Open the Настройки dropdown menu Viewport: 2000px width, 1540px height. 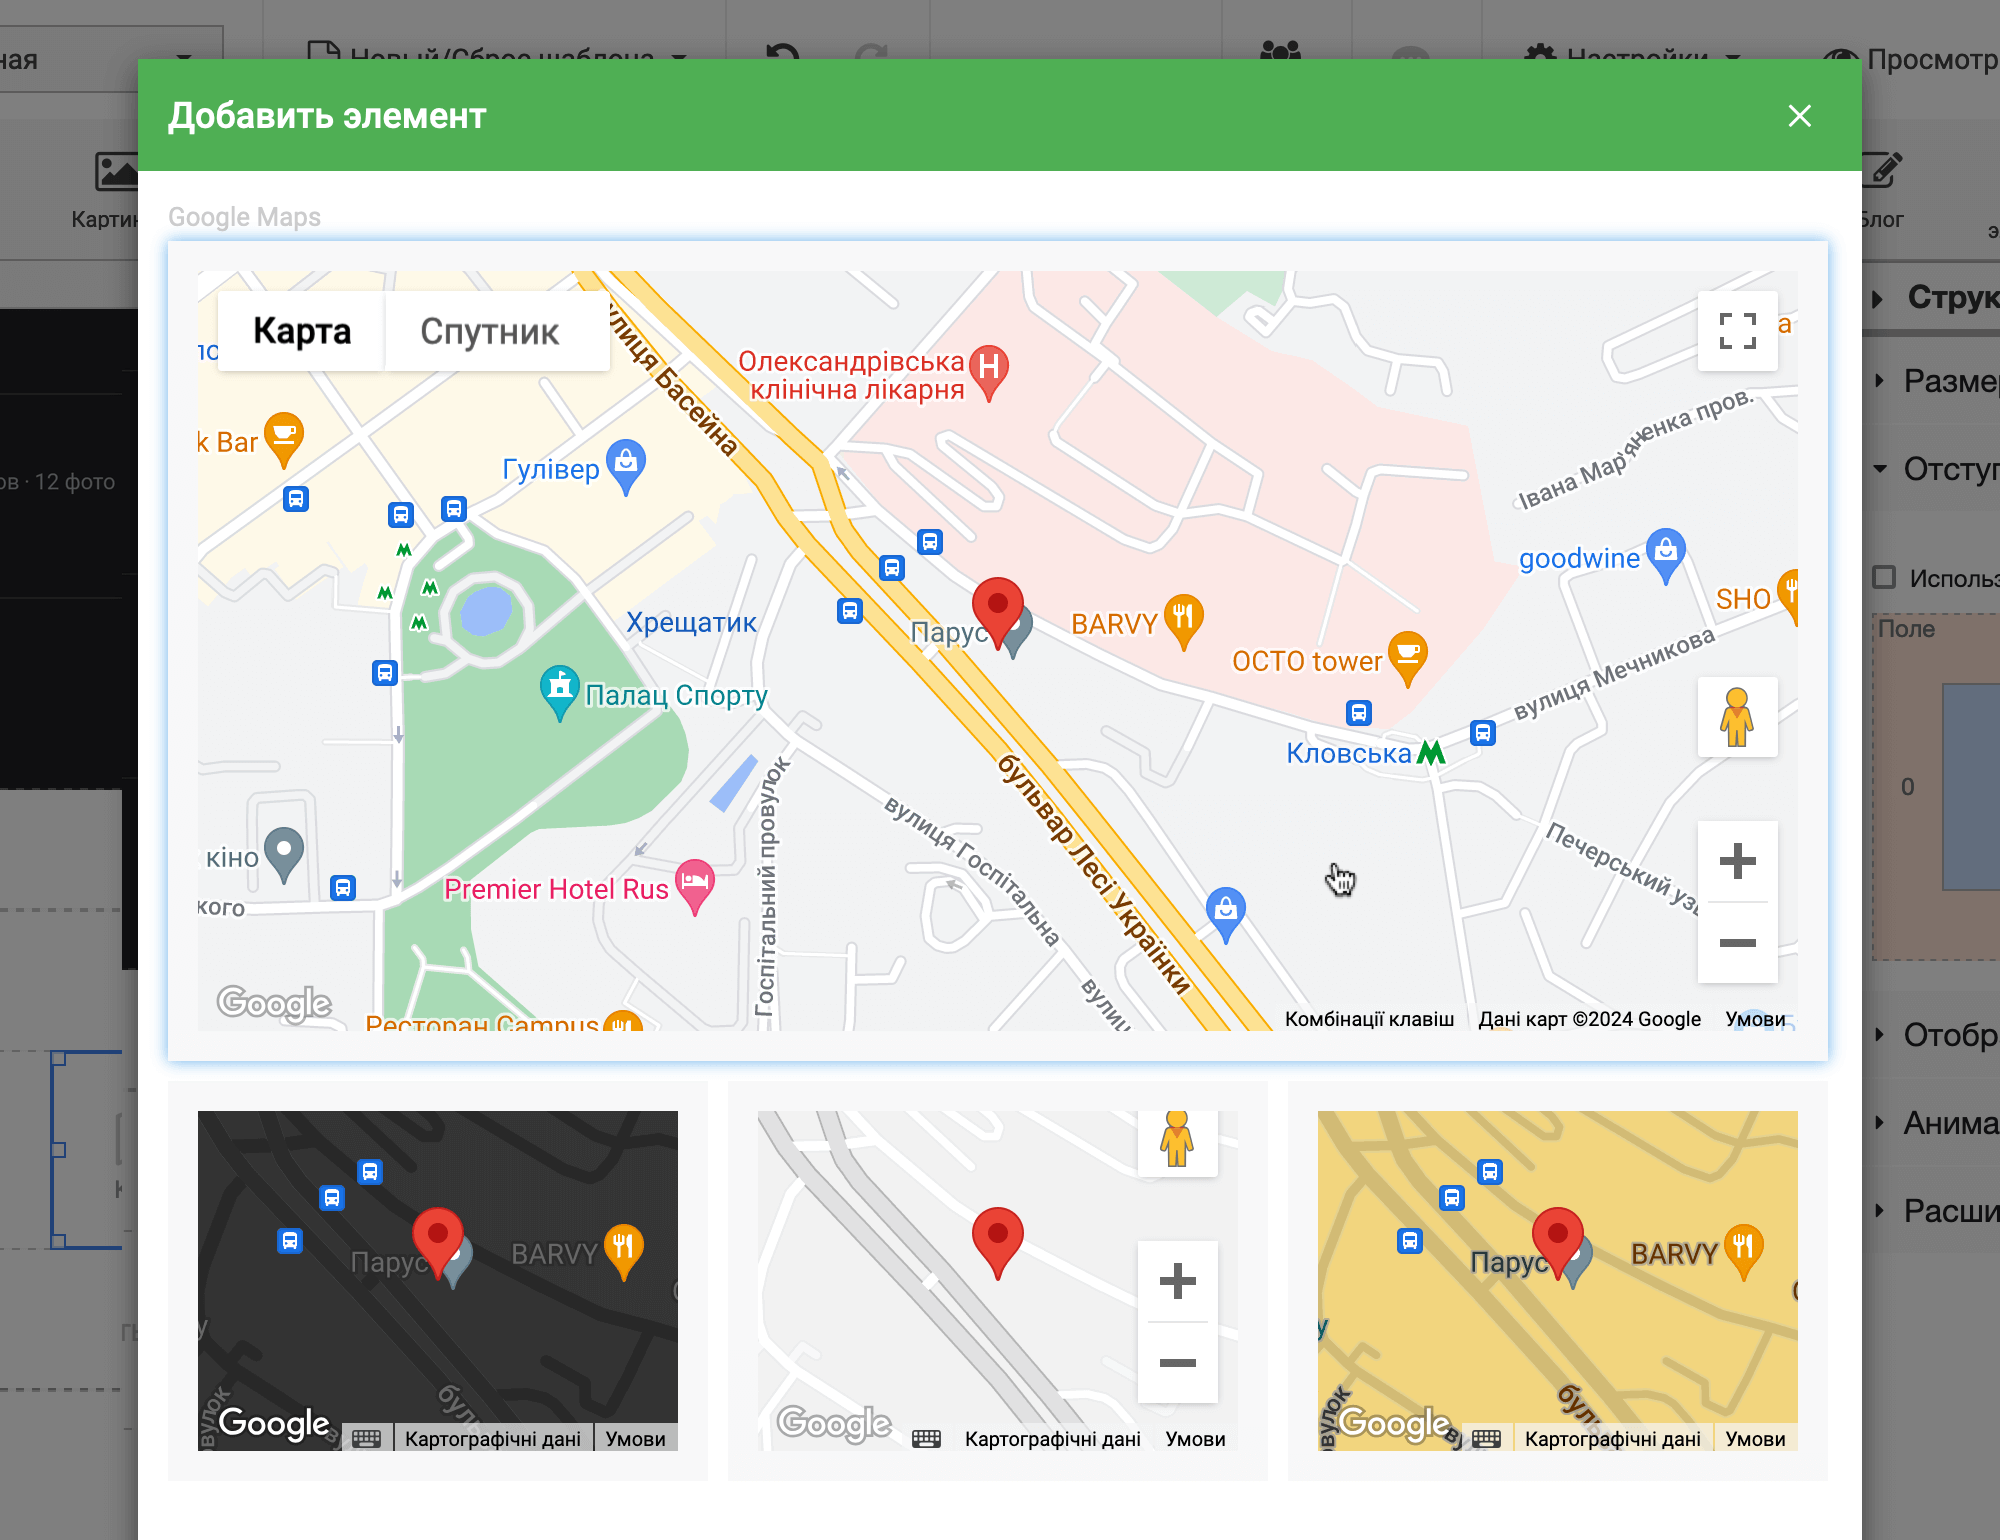tap(1633, 58)
